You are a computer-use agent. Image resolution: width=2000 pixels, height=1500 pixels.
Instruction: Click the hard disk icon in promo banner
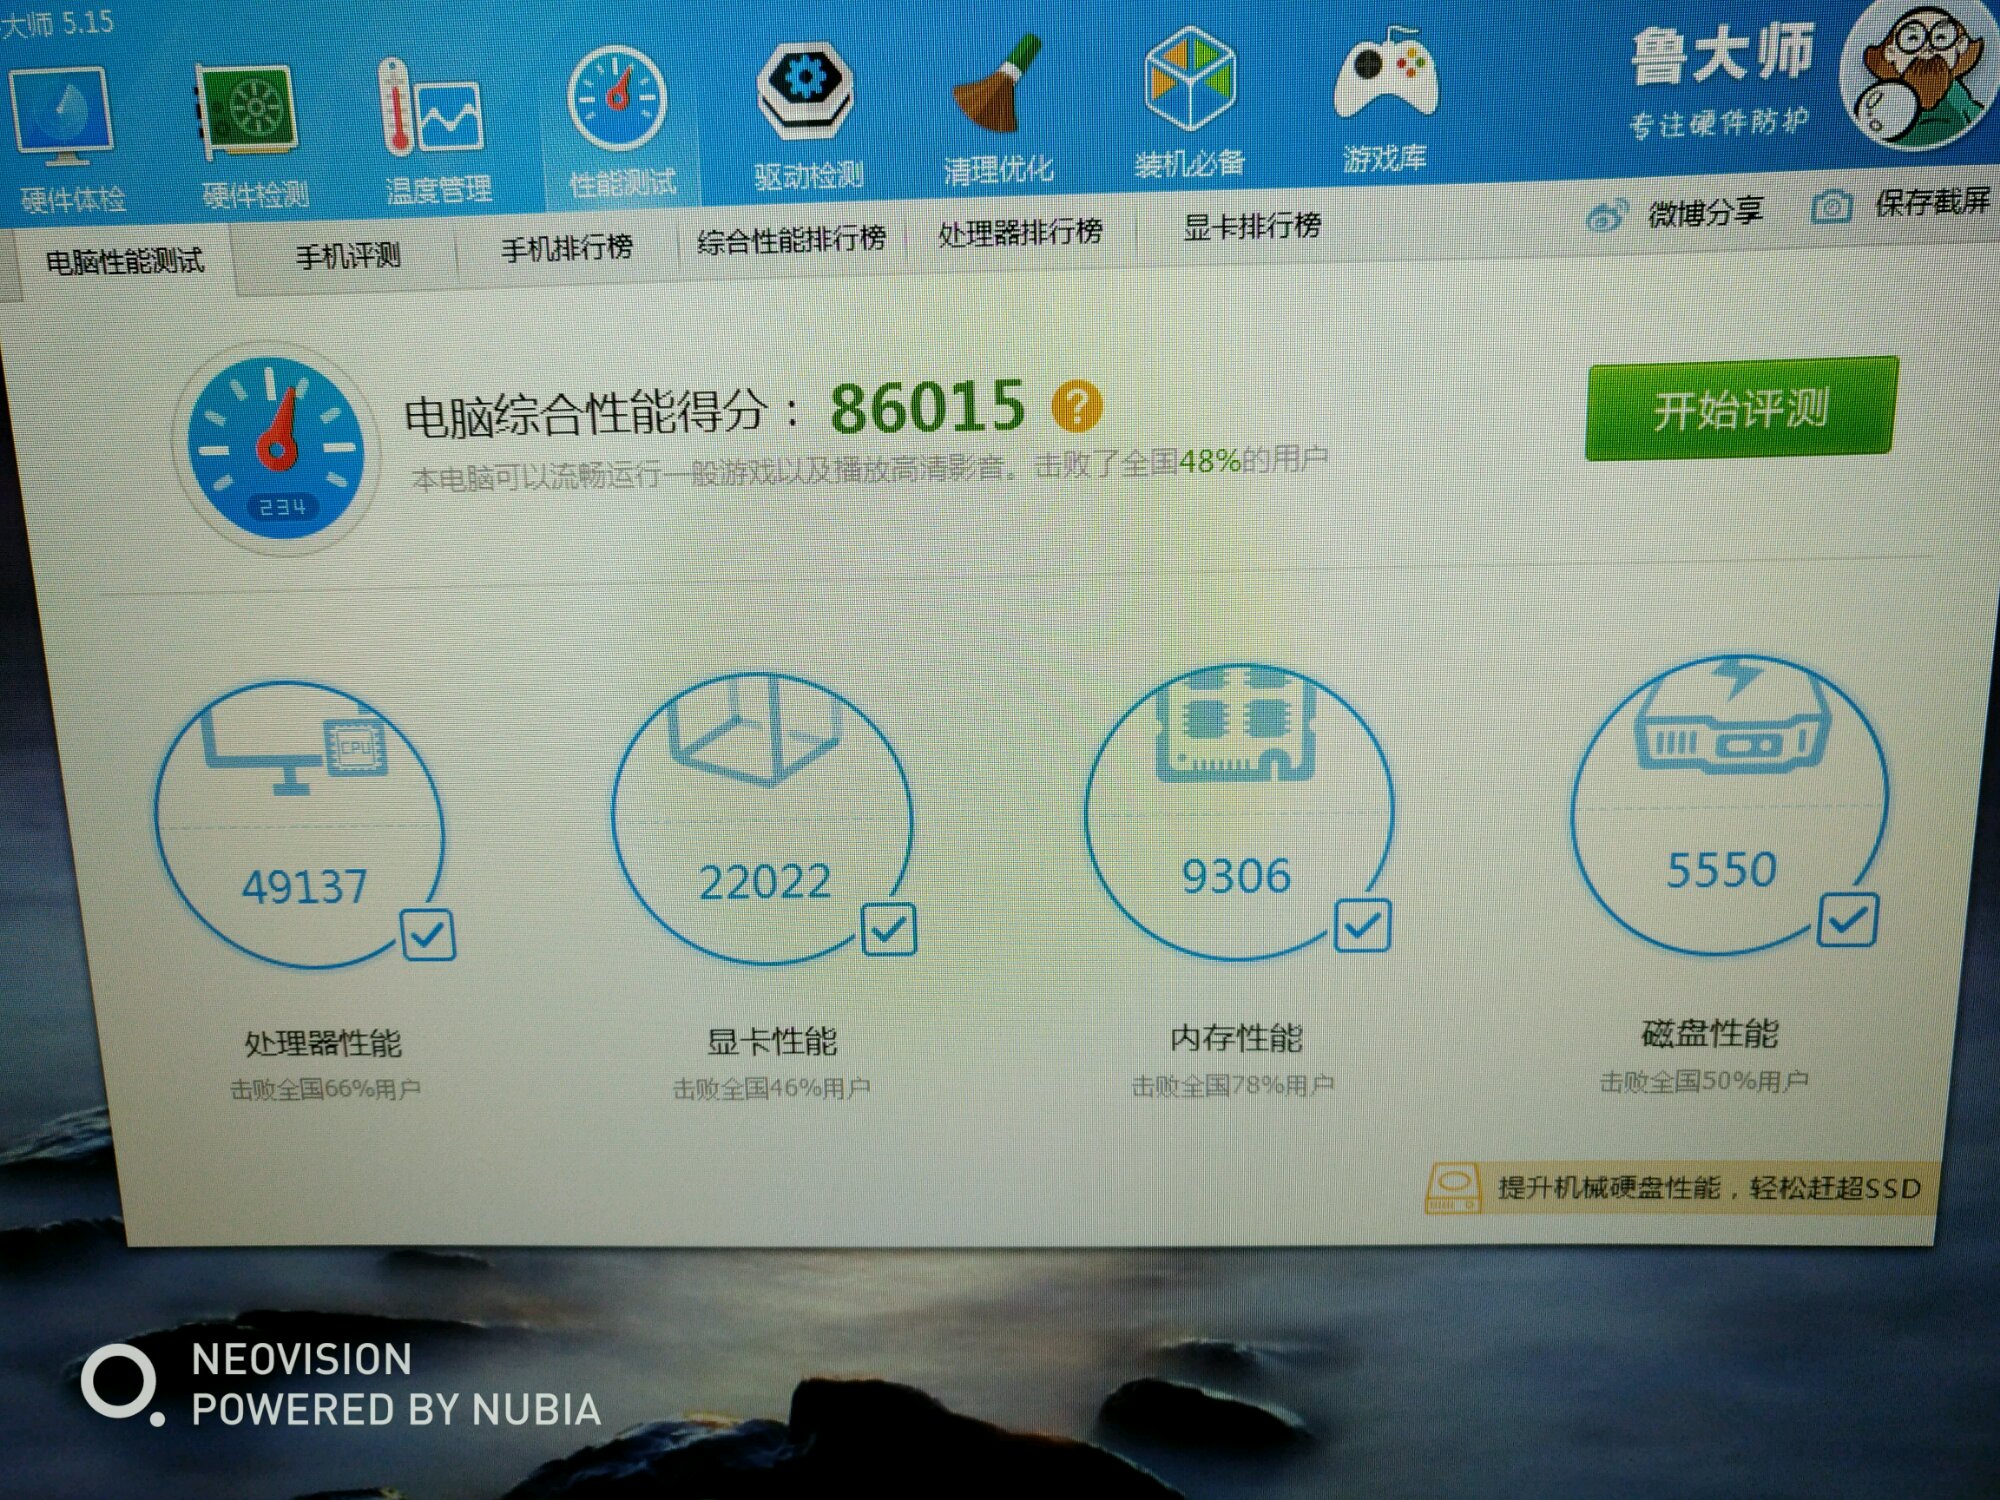pos(1453,1188)
